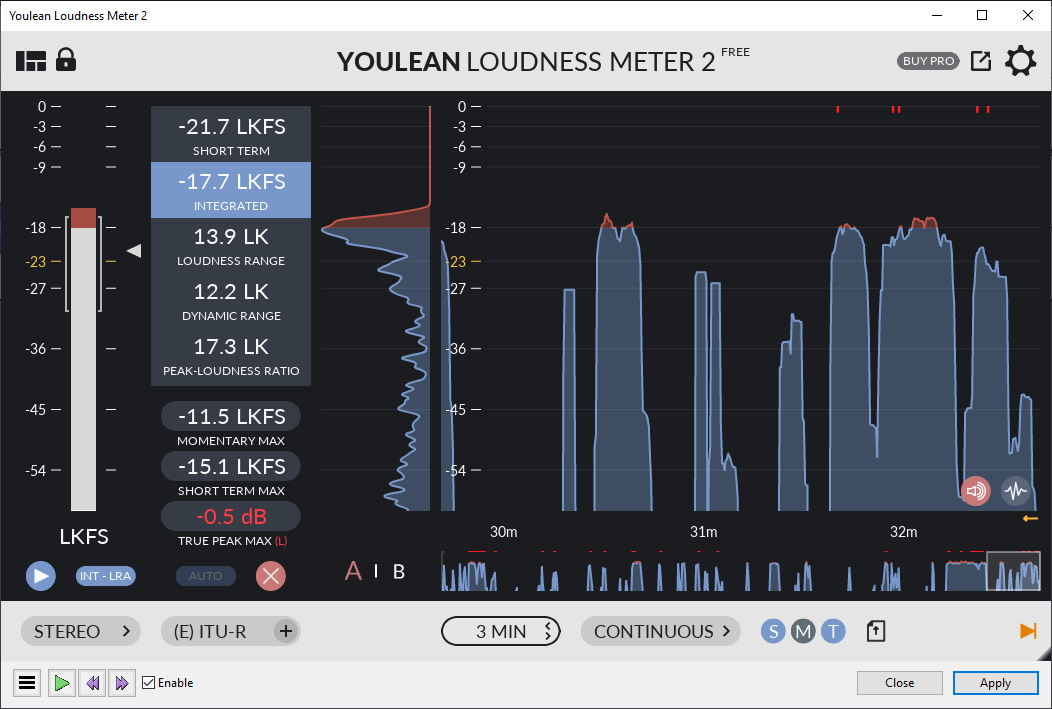Open the settings gear icon
This screenshot has width=1052, height=709.
(1020, 61)
